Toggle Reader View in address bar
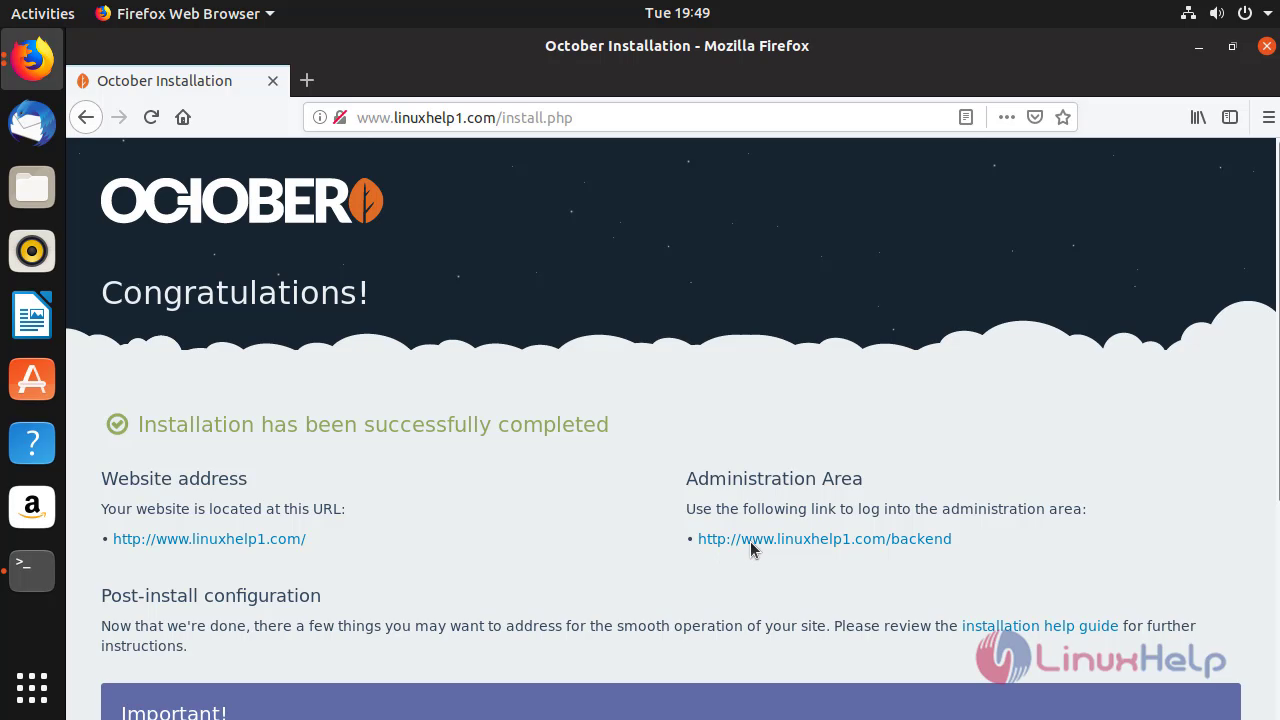This screenshot has width=1280, height=720. (x=966, y=117)
